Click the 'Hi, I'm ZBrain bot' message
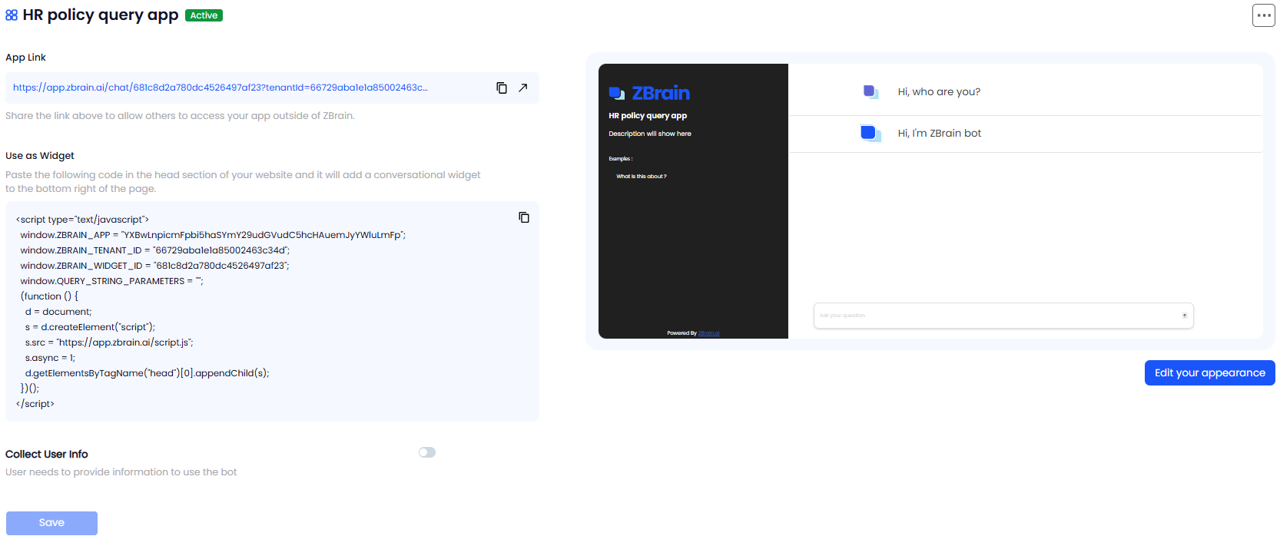Viewport: 1280px width, 536px height. point(939,133)
